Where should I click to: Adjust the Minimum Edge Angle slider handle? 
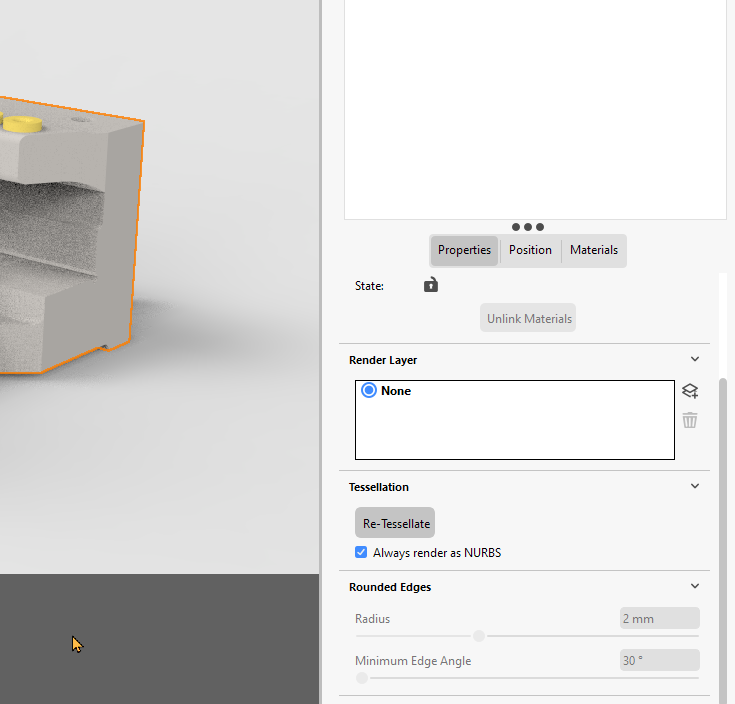361,678
